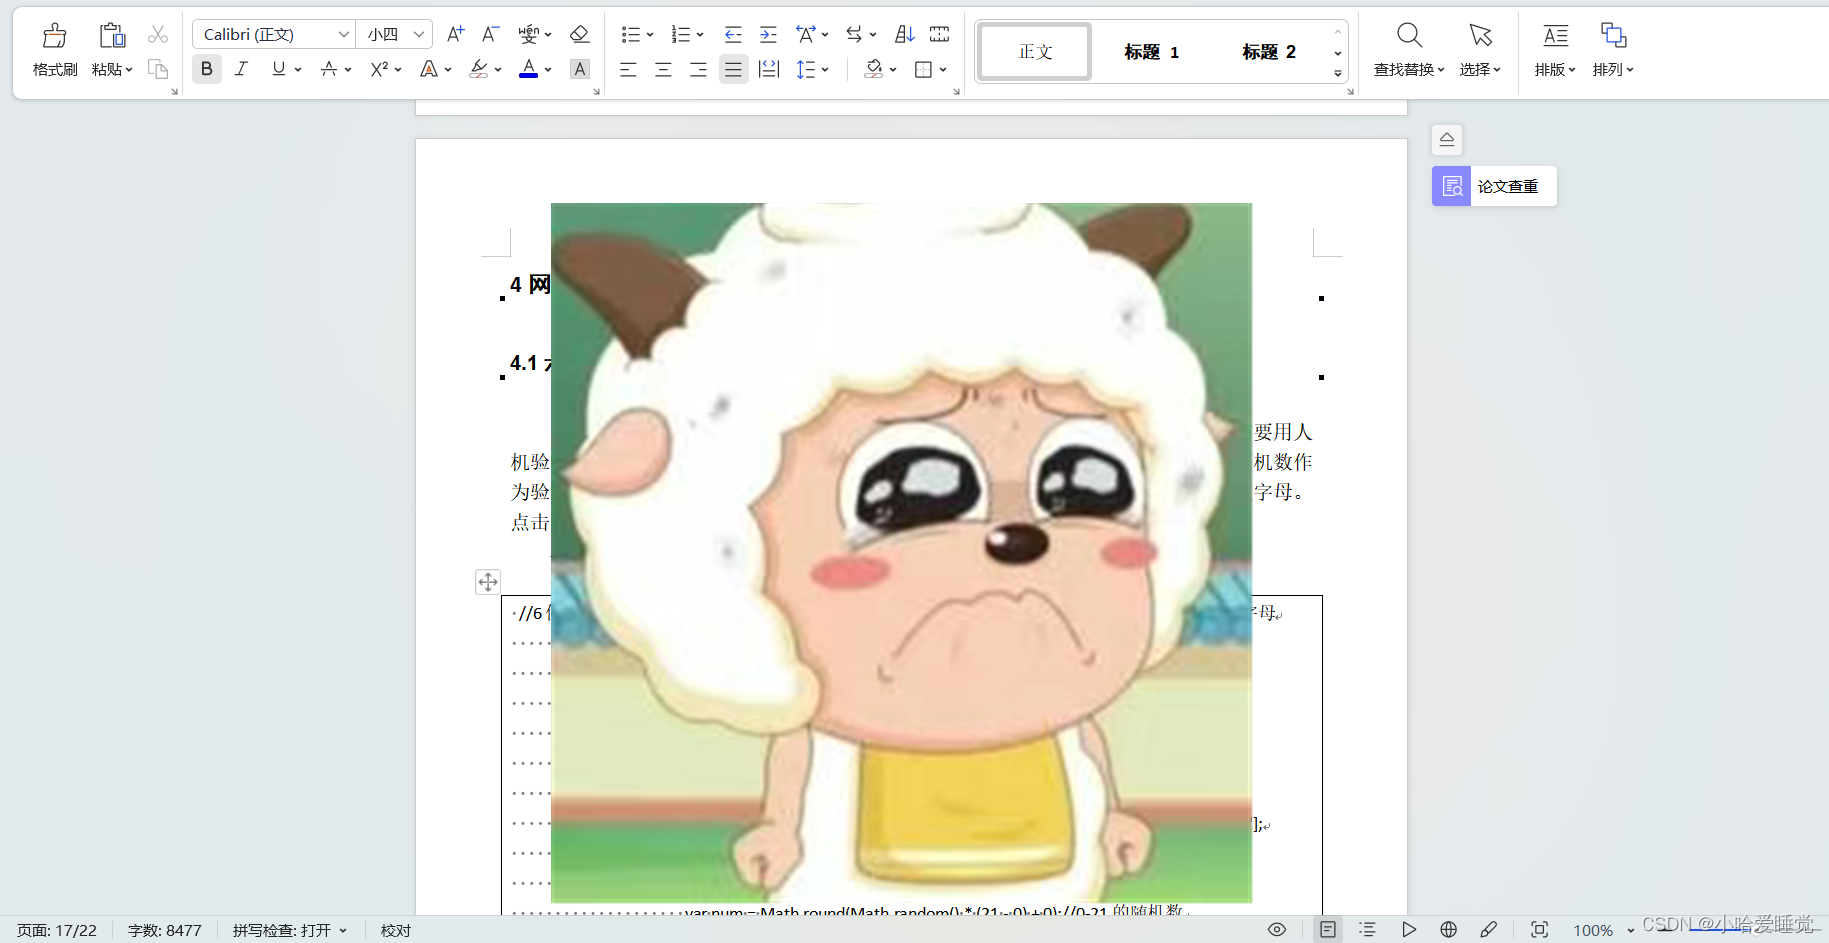This screenshot has height=943, width=1829.
Task: Open the zoom level 100% dropdown
Action: pos(1599,930)
